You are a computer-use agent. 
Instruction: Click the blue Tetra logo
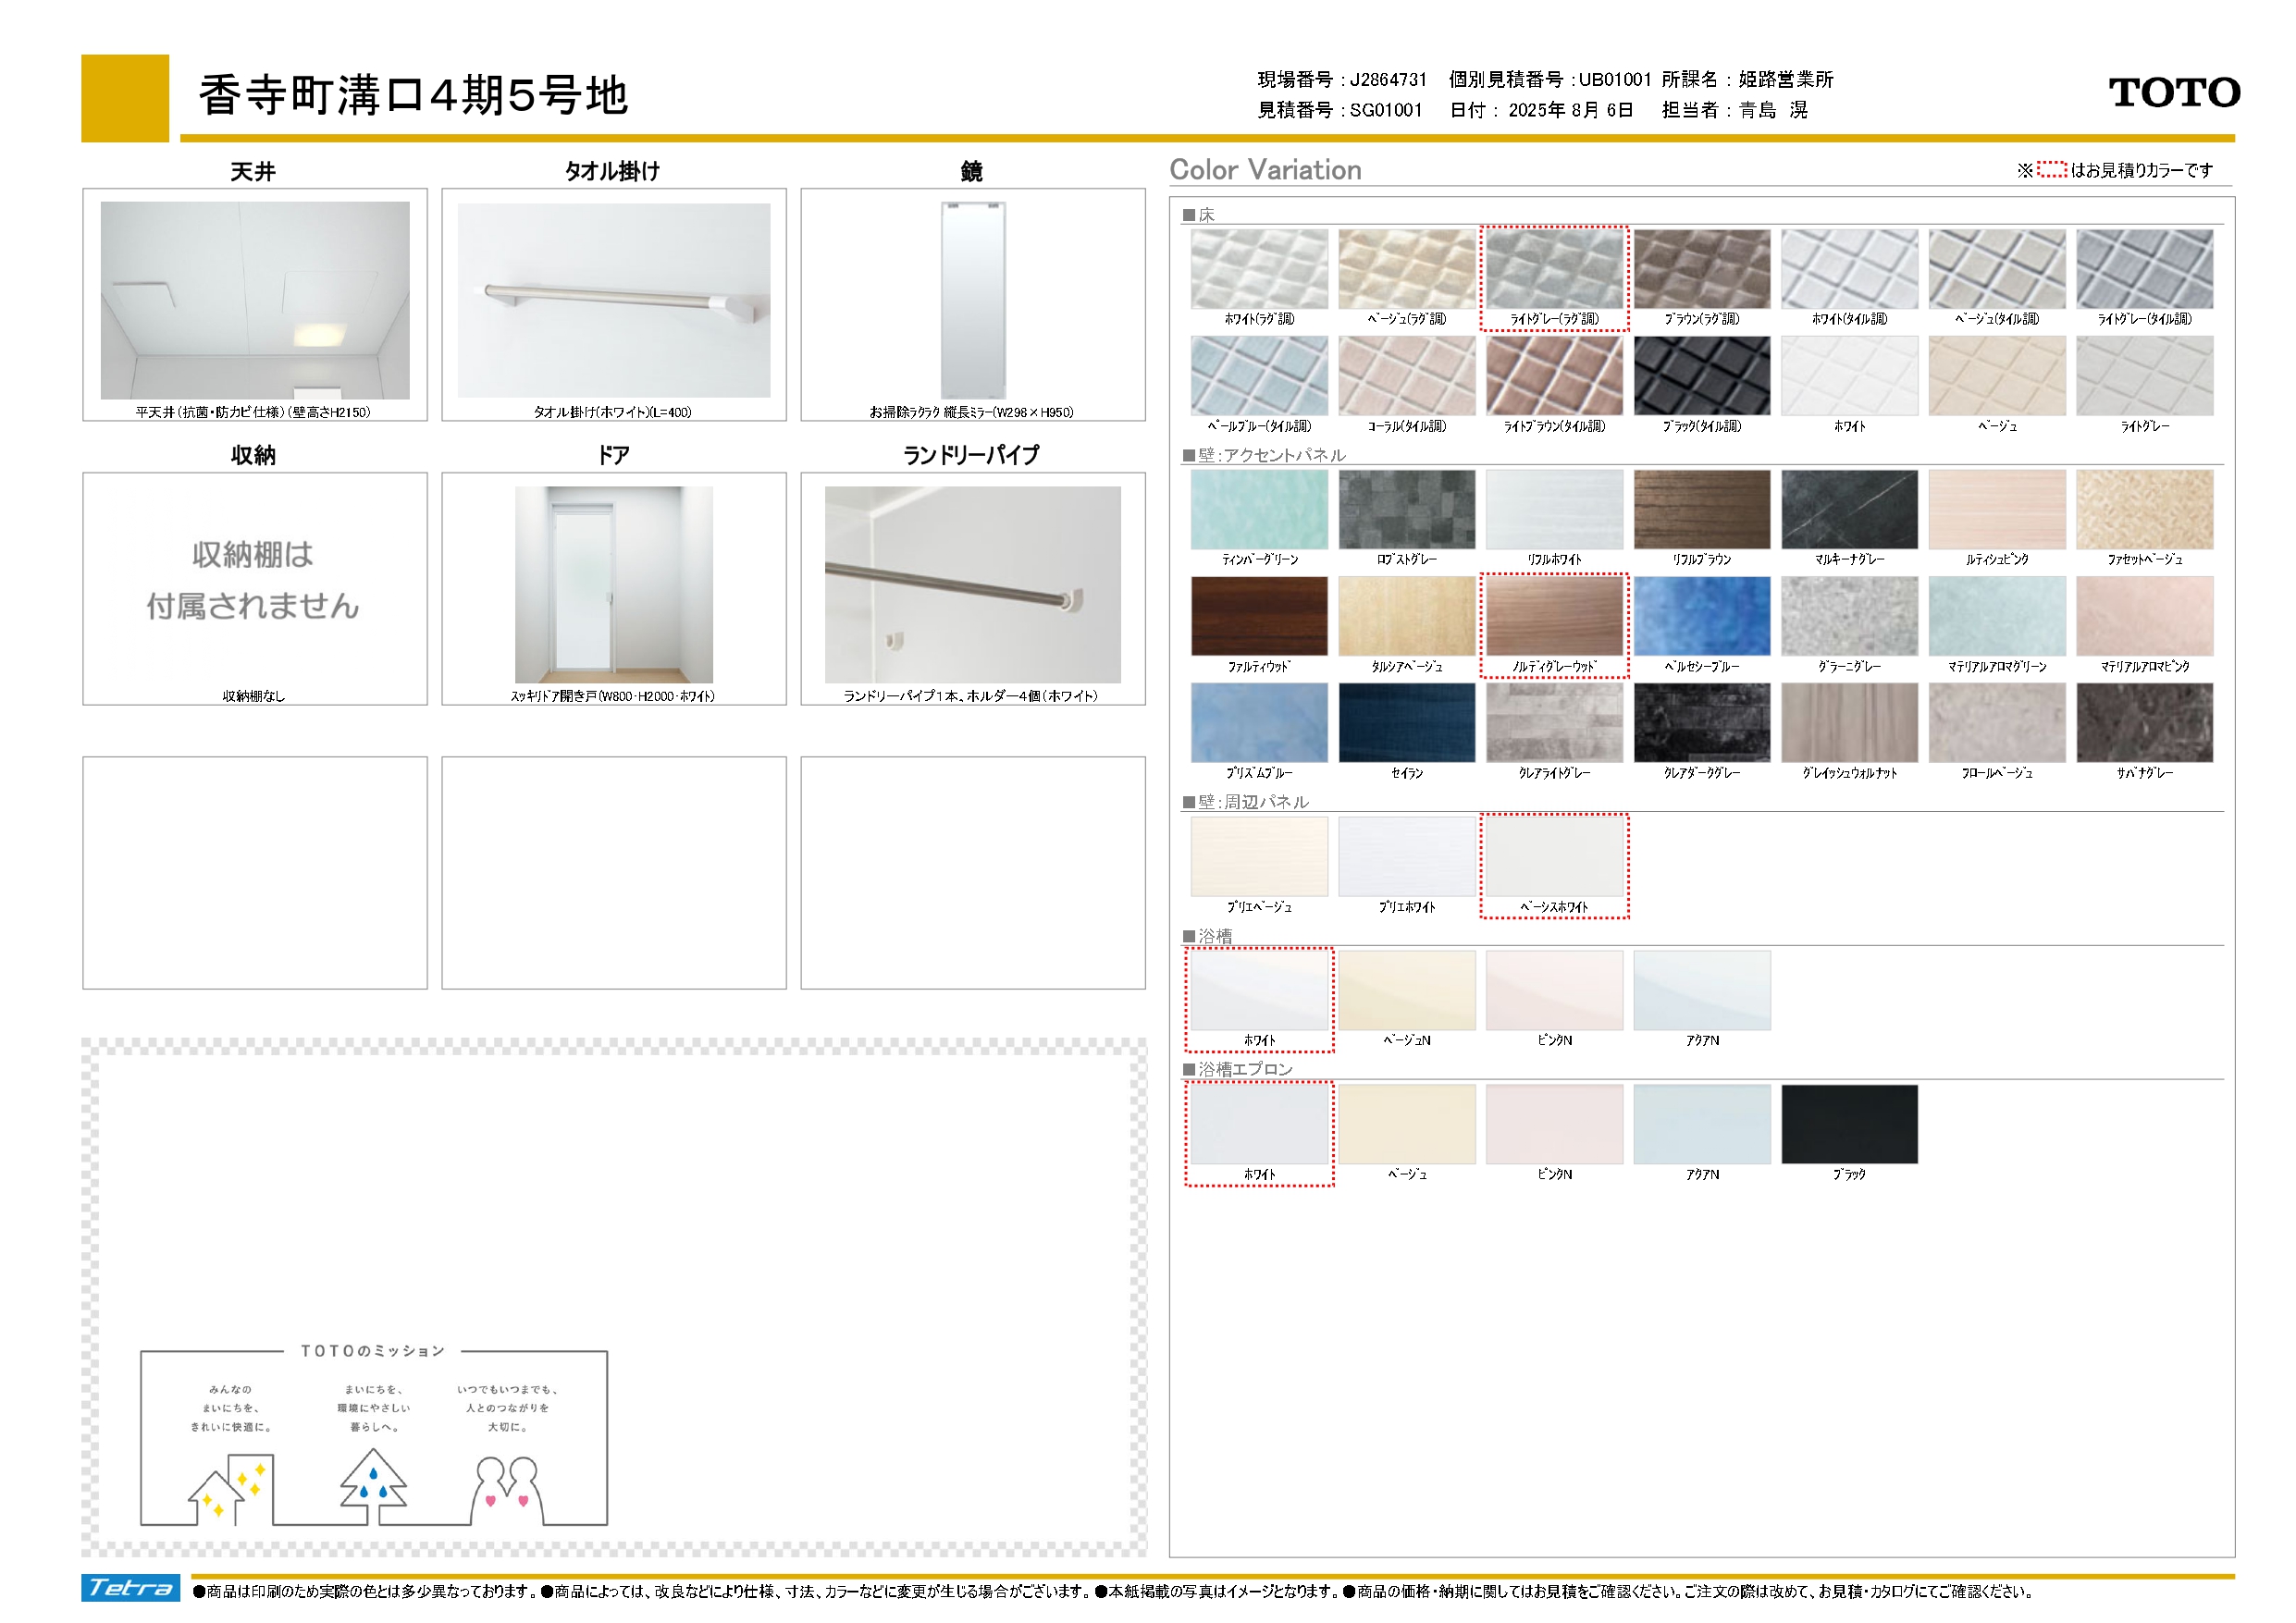130,1588
